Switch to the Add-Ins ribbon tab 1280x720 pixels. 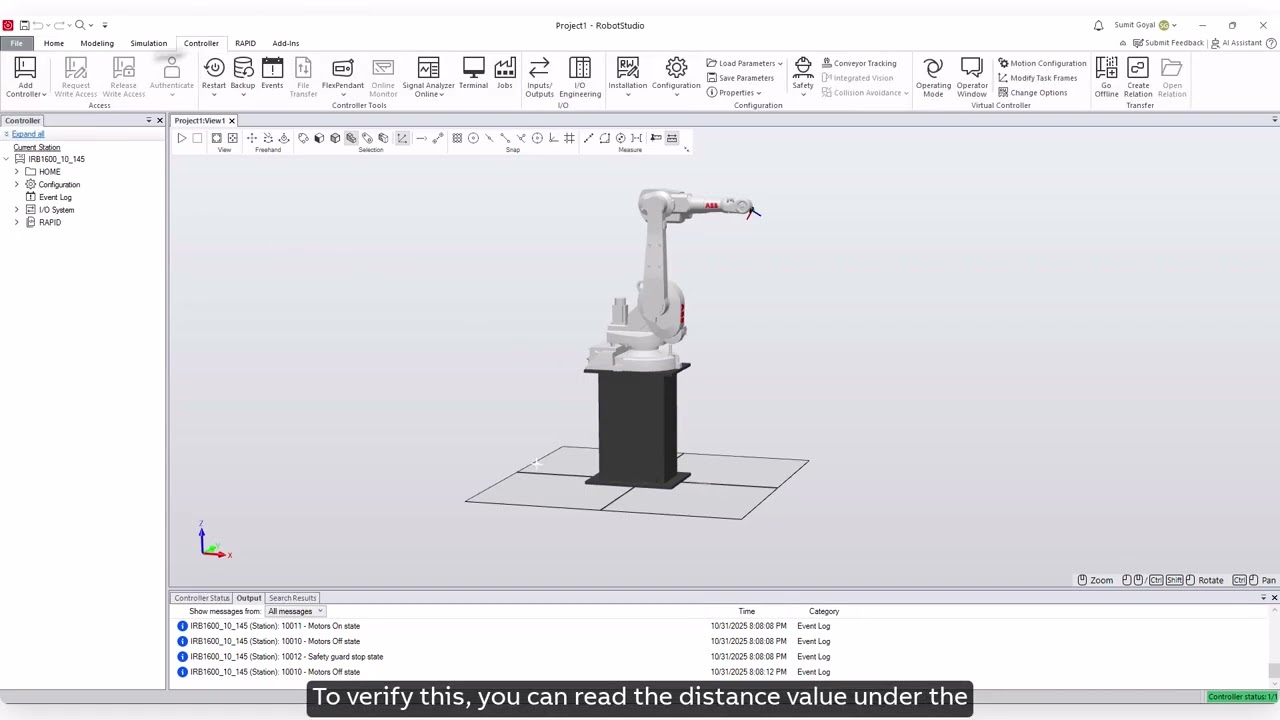click(x=286, y=43)
